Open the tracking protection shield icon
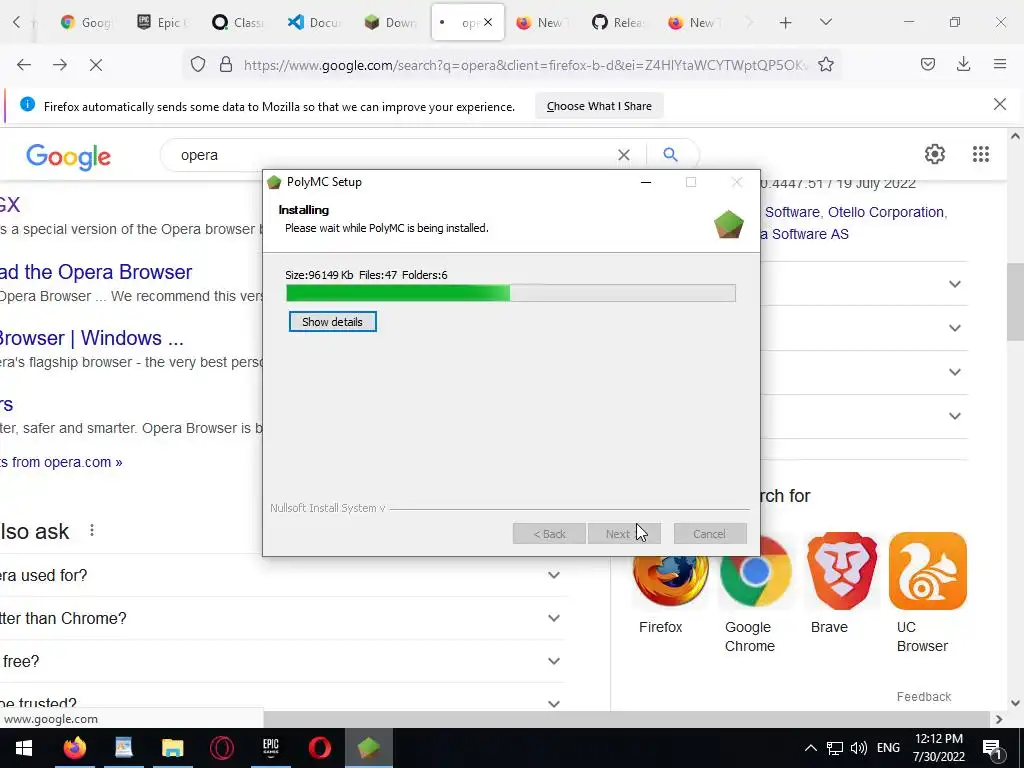The width and height of the screenshot is (1024, 768). coord(198,64)
